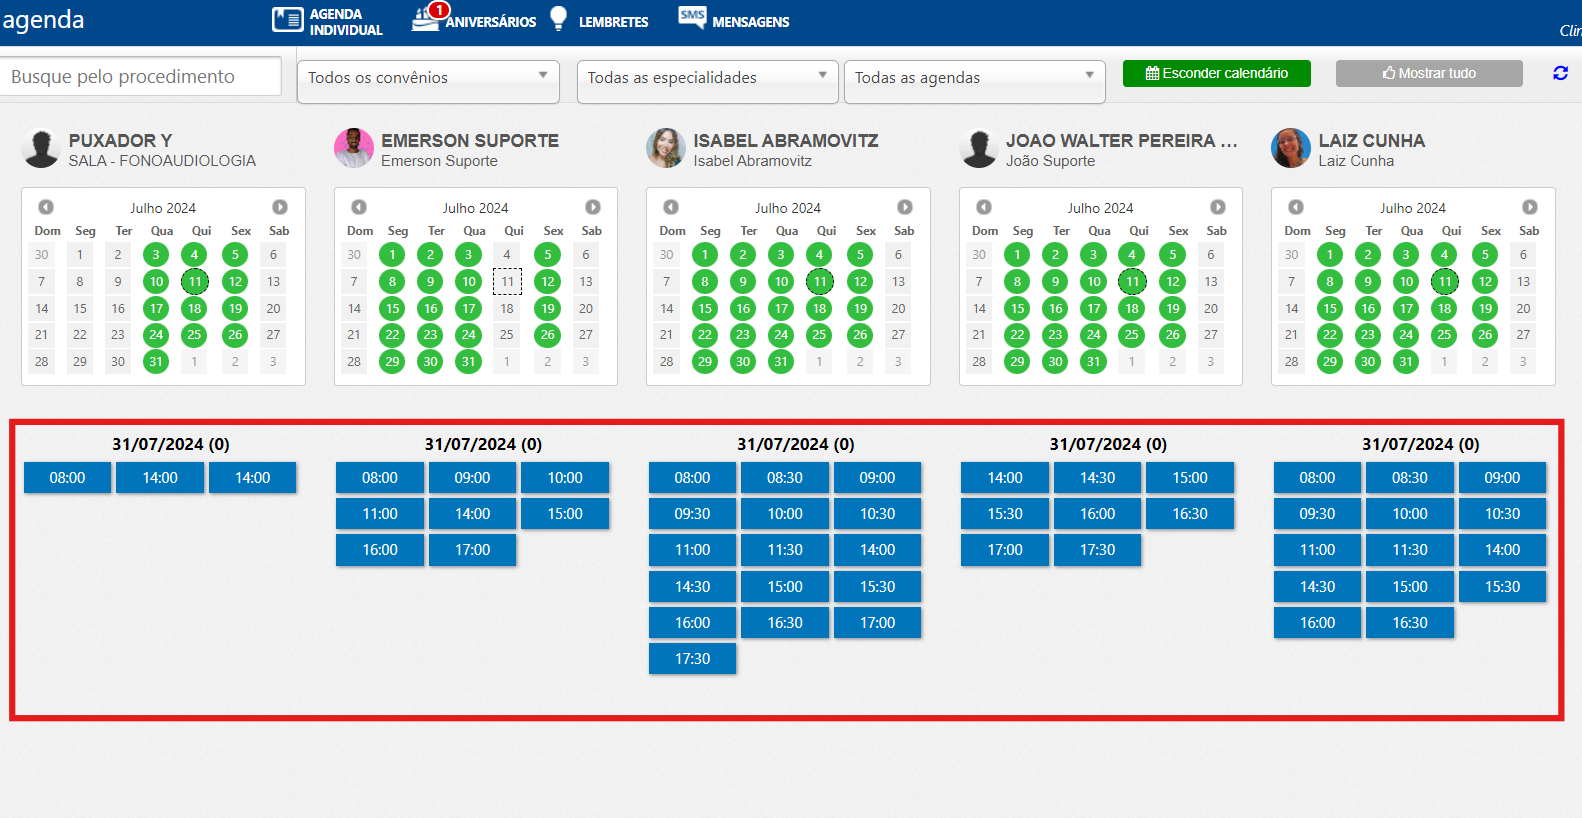
Task: Select day 8 in LAIZ CUNHA calendar
Action: click(1330, 282)
